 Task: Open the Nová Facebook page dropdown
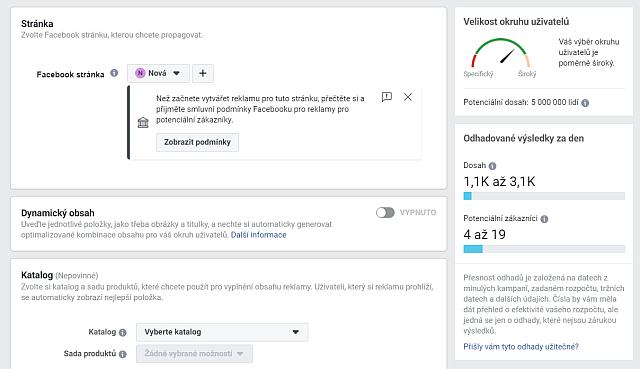pyautogui.click(x=158, y=73)
